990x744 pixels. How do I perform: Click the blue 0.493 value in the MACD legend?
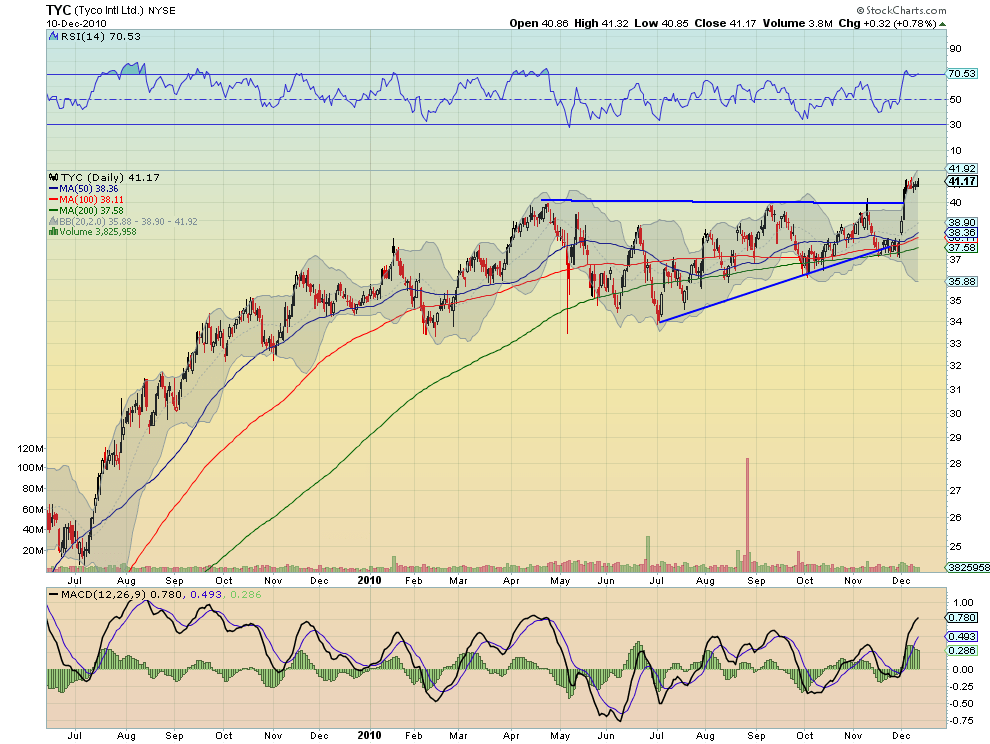(206, 594)
